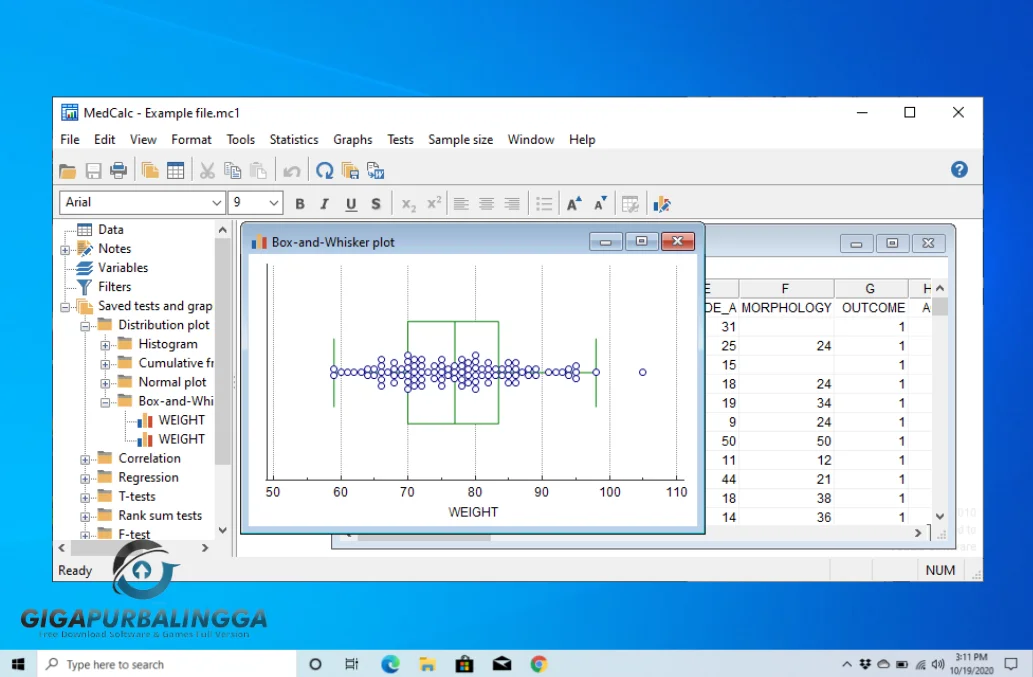
Task: Expand the Notes tree node
Action: pyautogui.click(x=65, y=250)
